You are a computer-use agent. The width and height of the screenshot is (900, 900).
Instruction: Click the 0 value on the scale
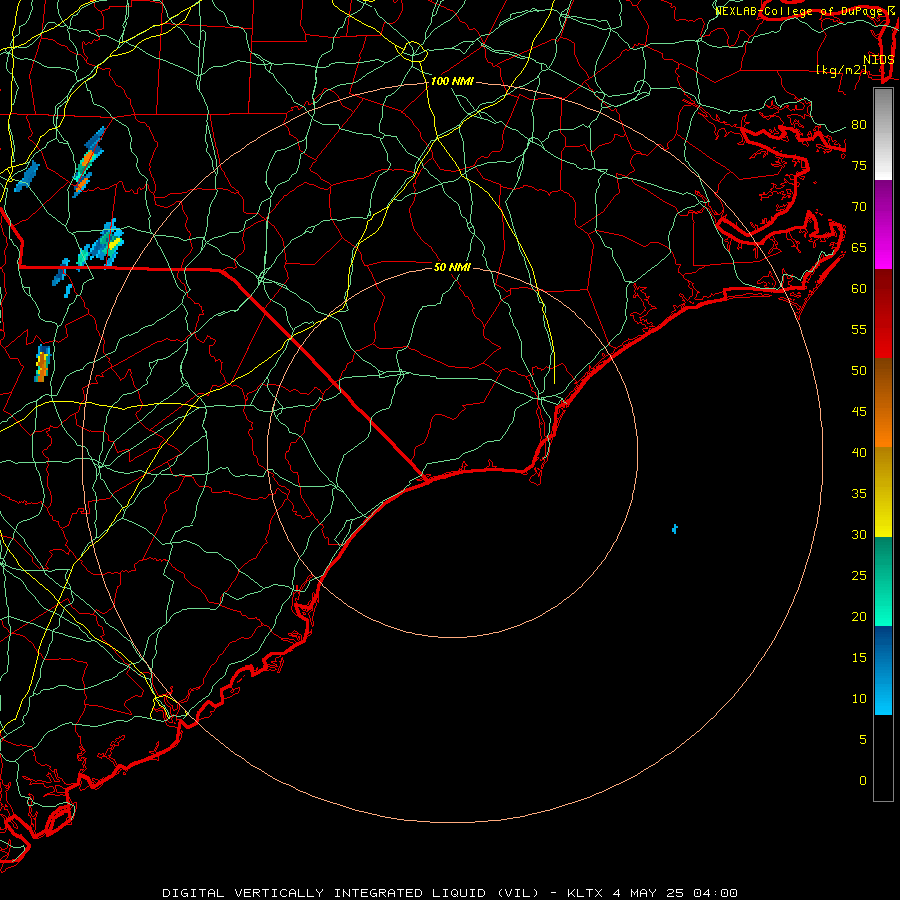863,781
